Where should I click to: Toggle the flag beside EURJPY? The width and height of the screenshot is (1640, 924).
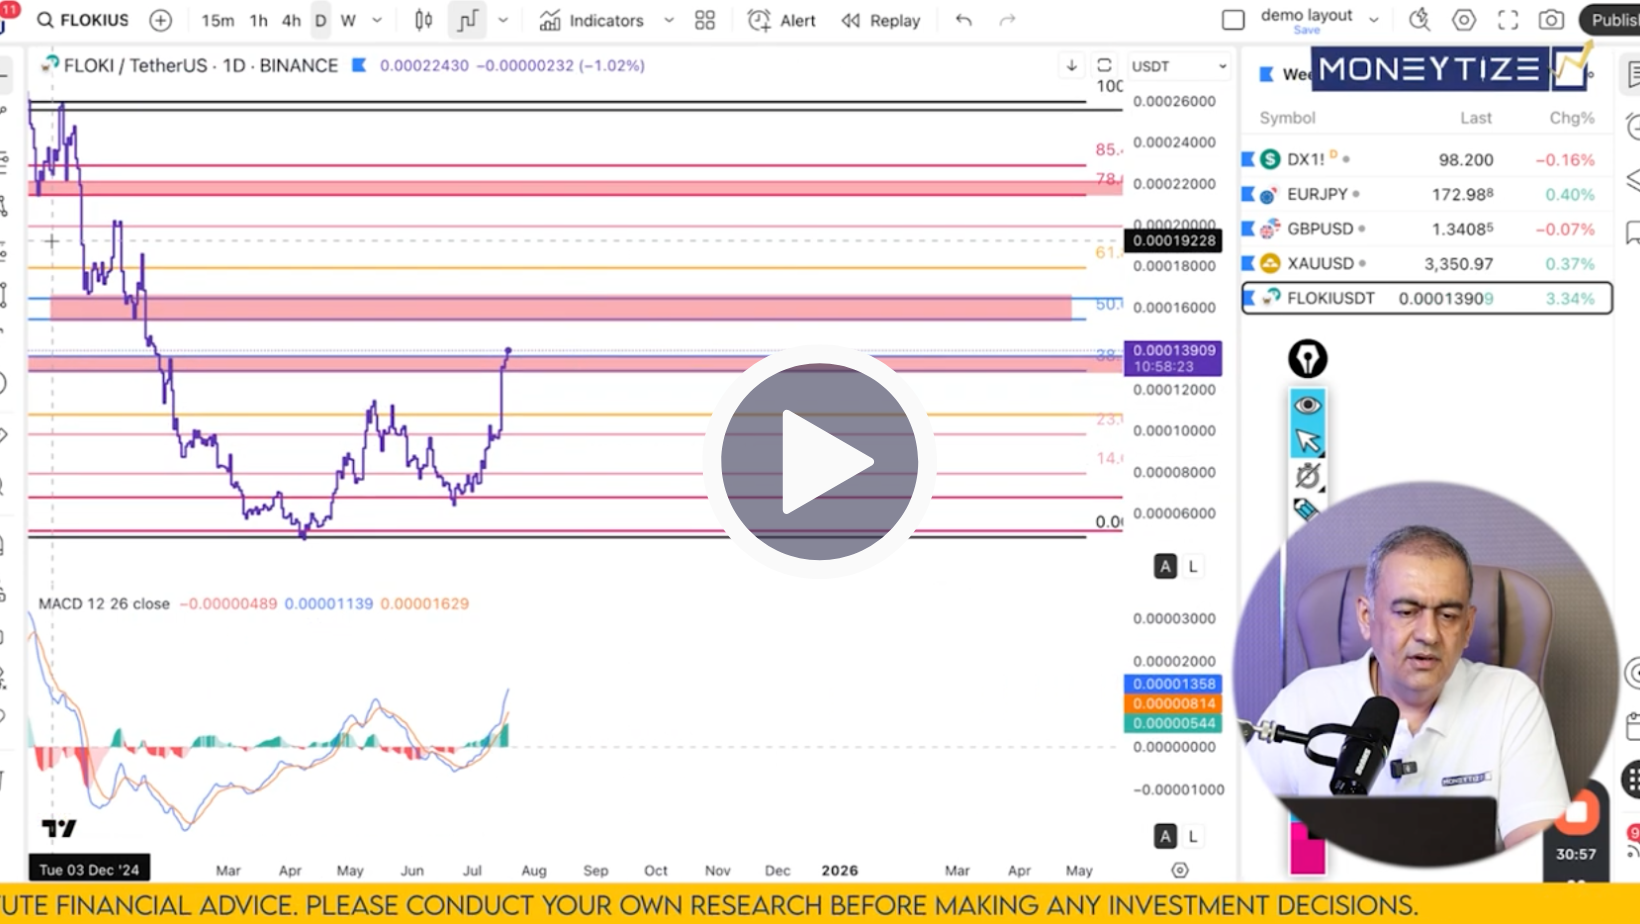pyautogui.click(x=1248, y=194)
